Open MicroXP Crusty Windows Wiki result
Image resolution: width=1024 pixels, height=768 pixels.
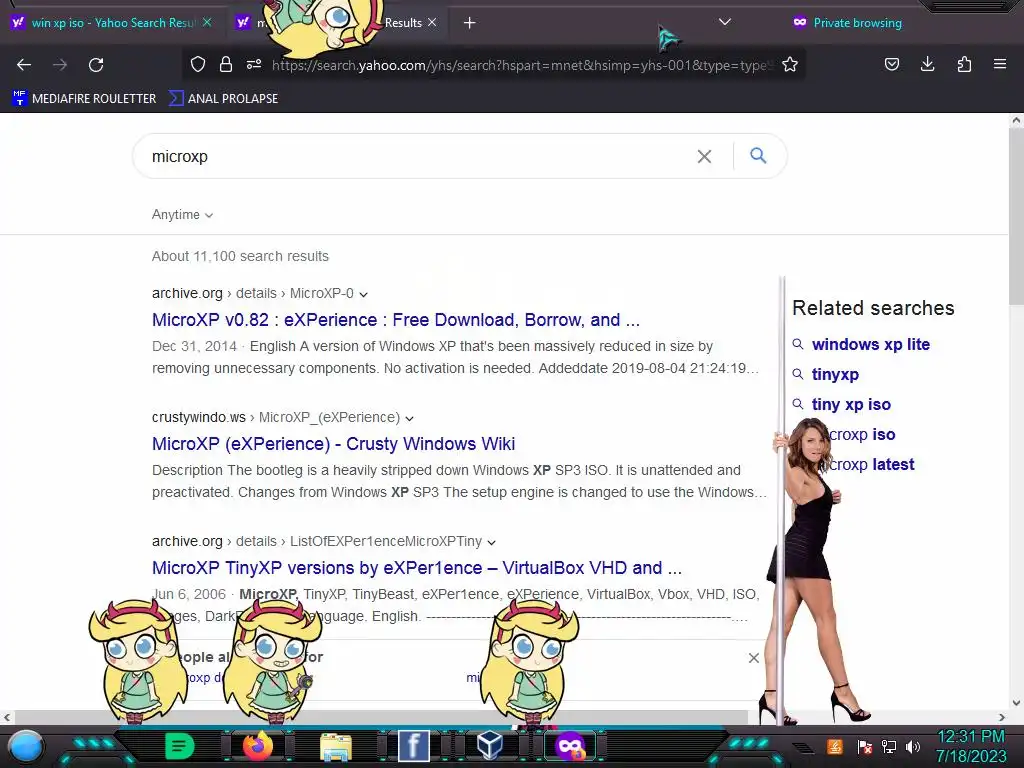(333, 444)
